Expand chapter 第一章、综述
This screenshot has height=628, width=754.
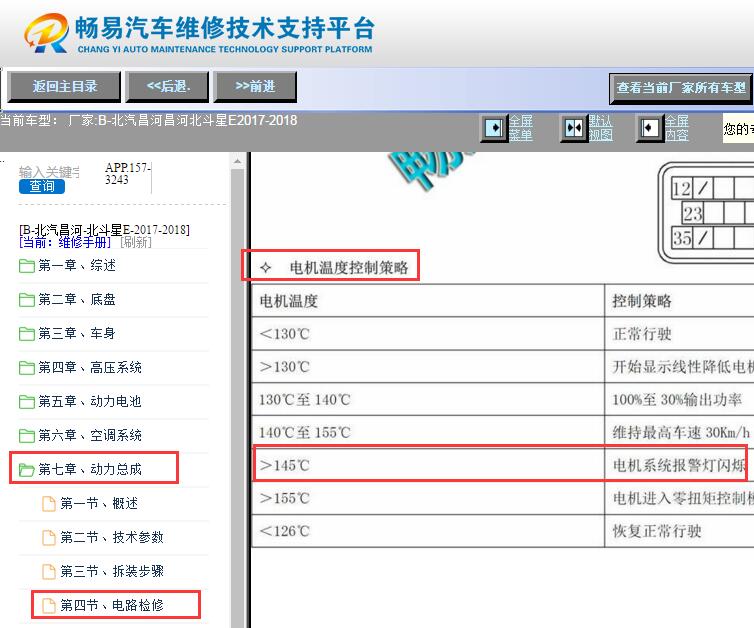pyautogui.click(x=77, y=265)
